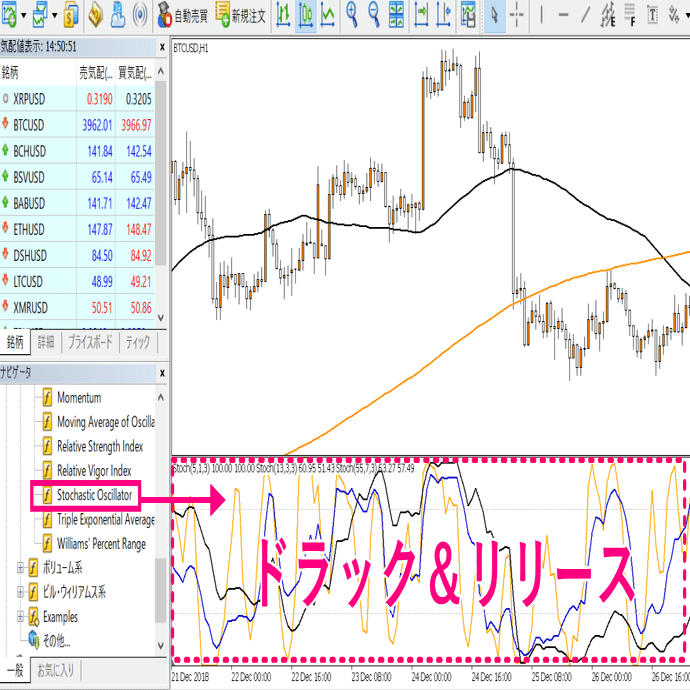
Task: Close the Market Watch panel
Action: pos(162,47)
